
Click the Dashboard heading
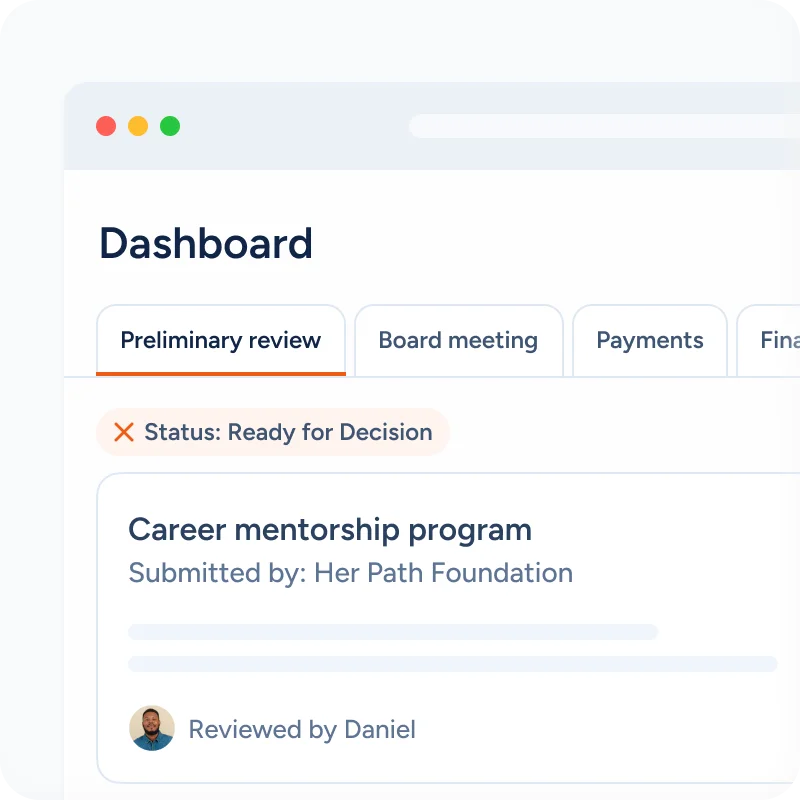[x=206, y=243]
